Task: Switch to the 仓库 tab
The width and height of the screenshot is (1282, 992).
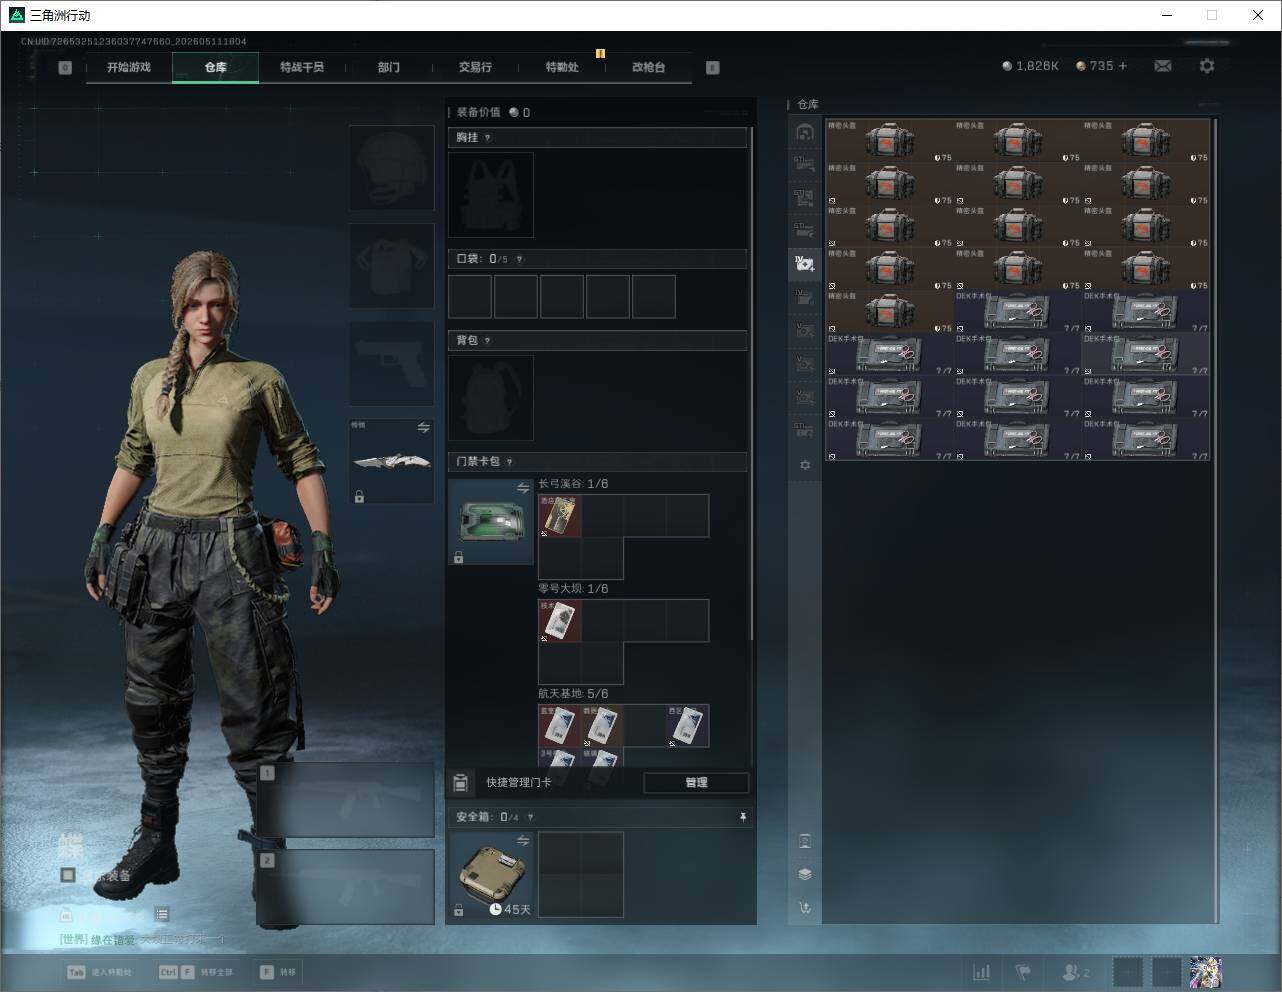Action: (216, 67)
